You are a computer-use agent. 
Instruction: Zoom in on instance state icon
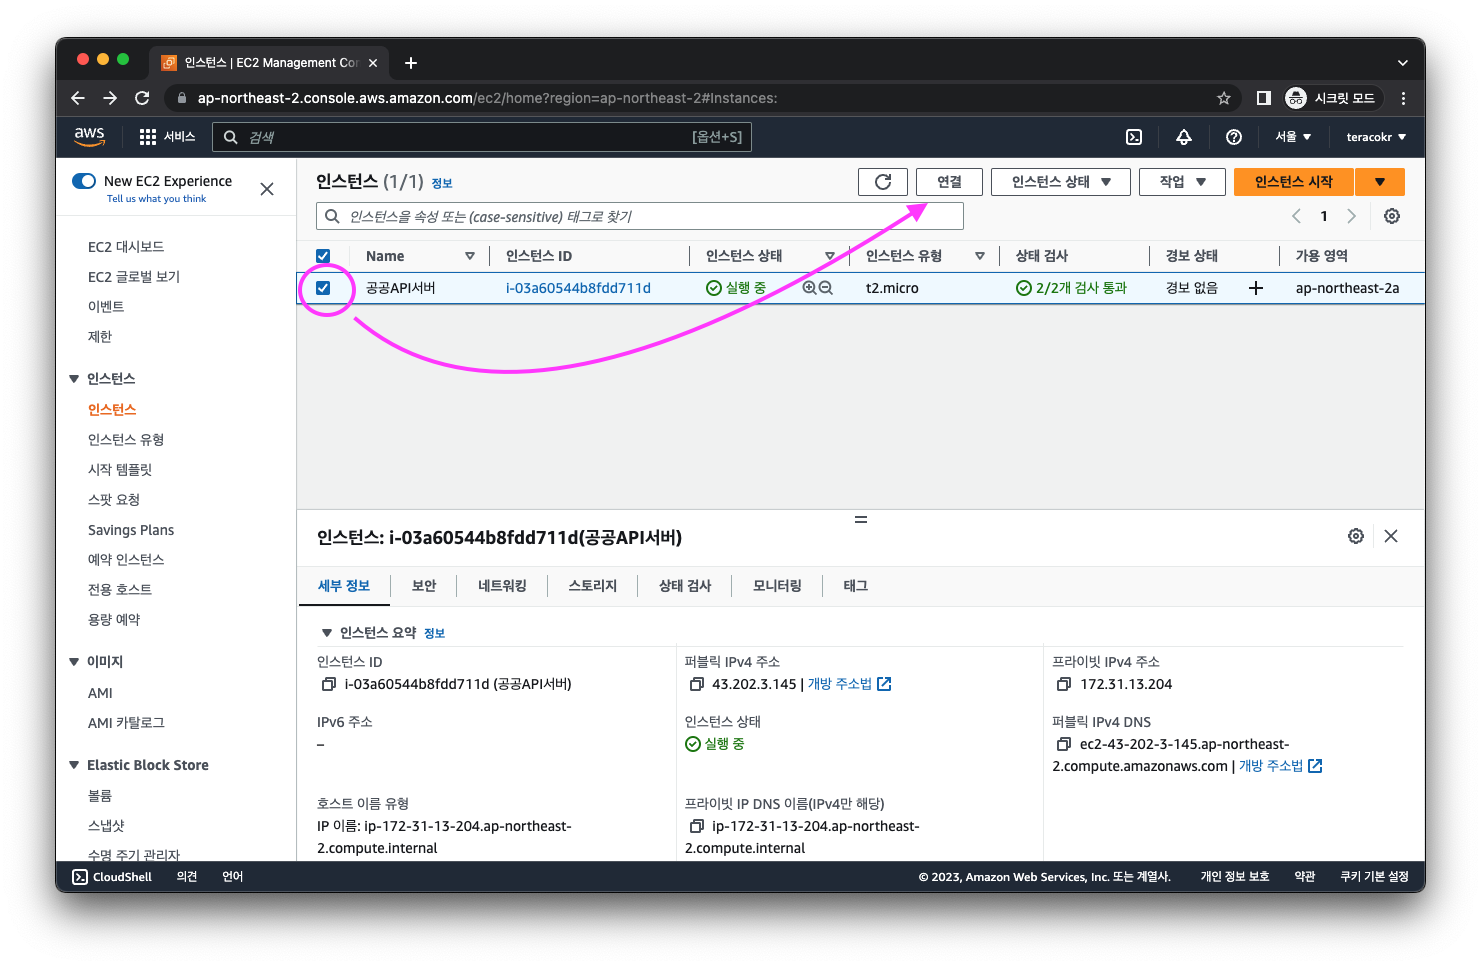810,288
